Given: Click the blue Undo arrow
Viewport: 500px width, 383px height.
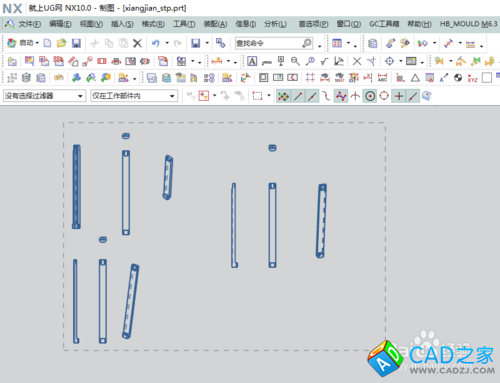Looking at the screenshot, I should pyautogui.click(x=155, y=43).
